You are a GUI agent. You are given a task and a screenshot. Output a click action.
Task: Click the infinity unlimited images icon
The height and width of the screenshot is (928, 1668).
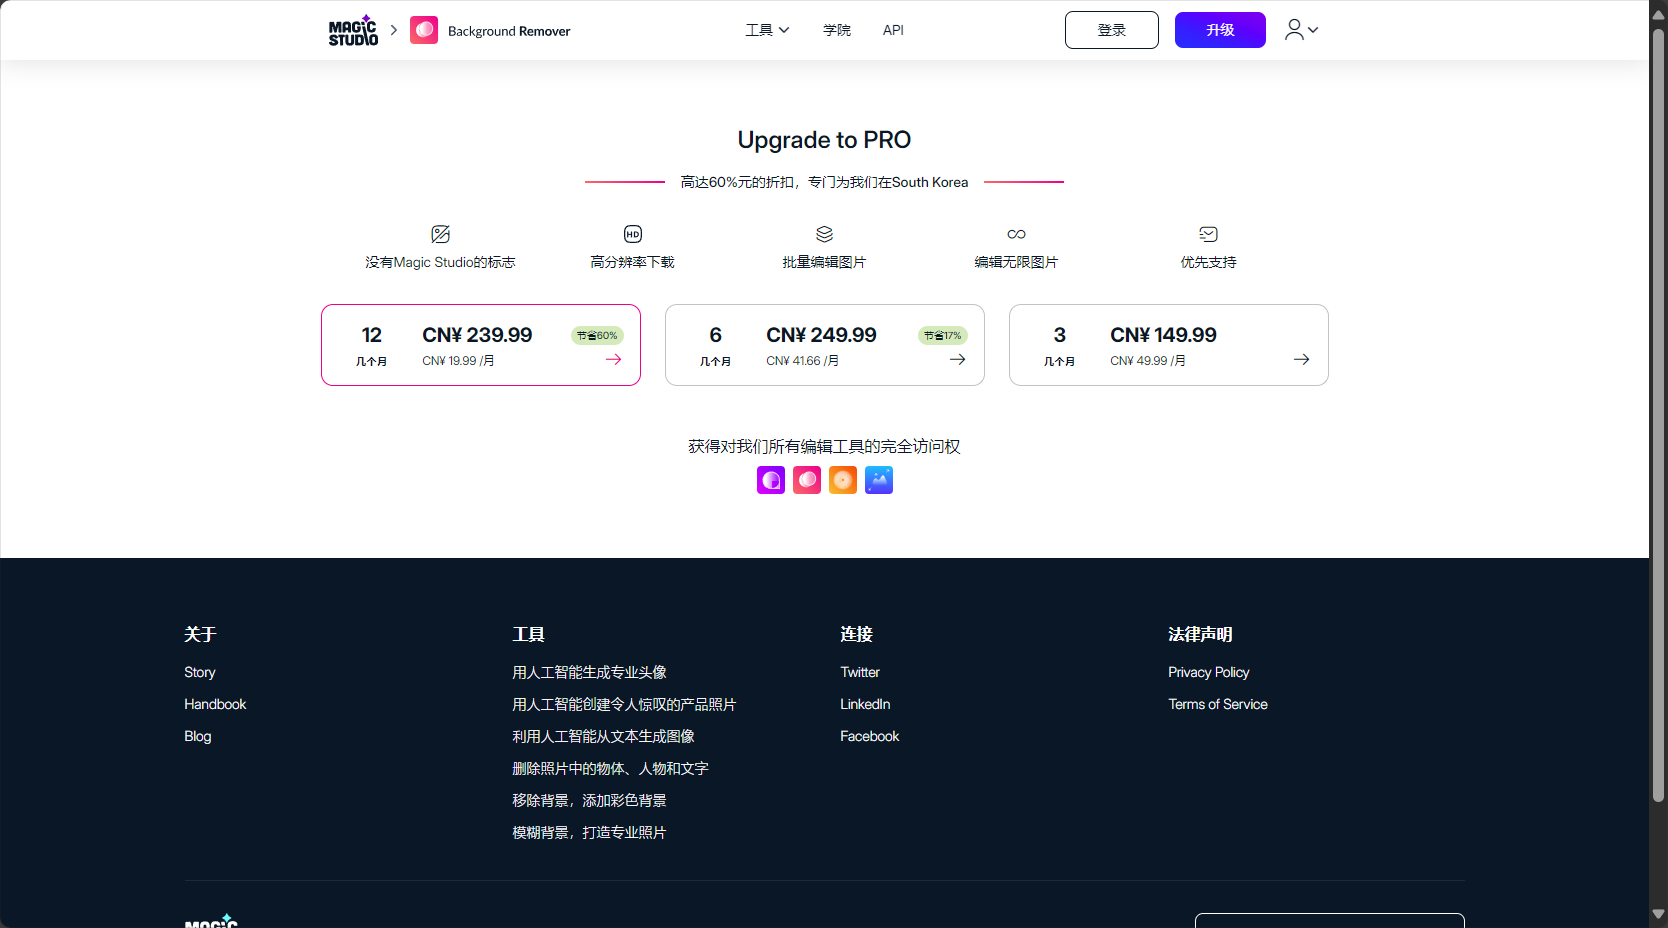click(x=1016, y=234)
